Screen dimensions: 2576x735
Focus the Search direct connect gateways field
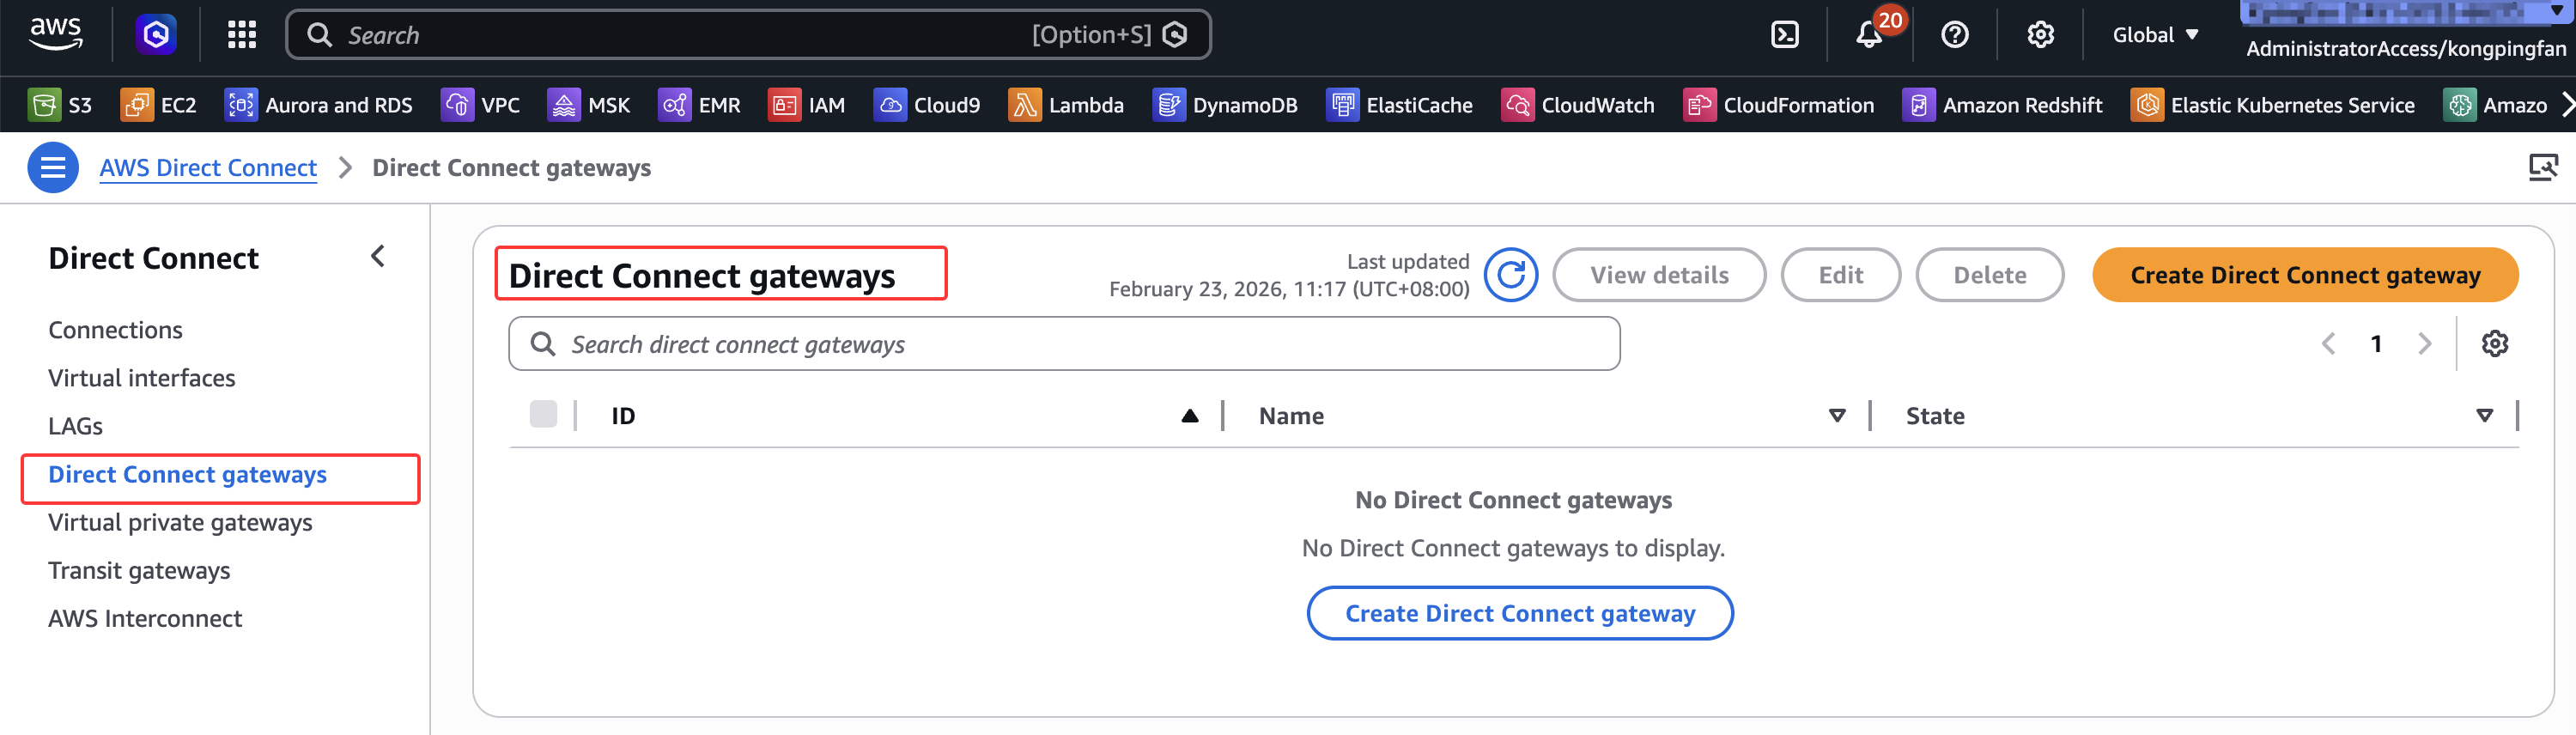coord(1064,344)
